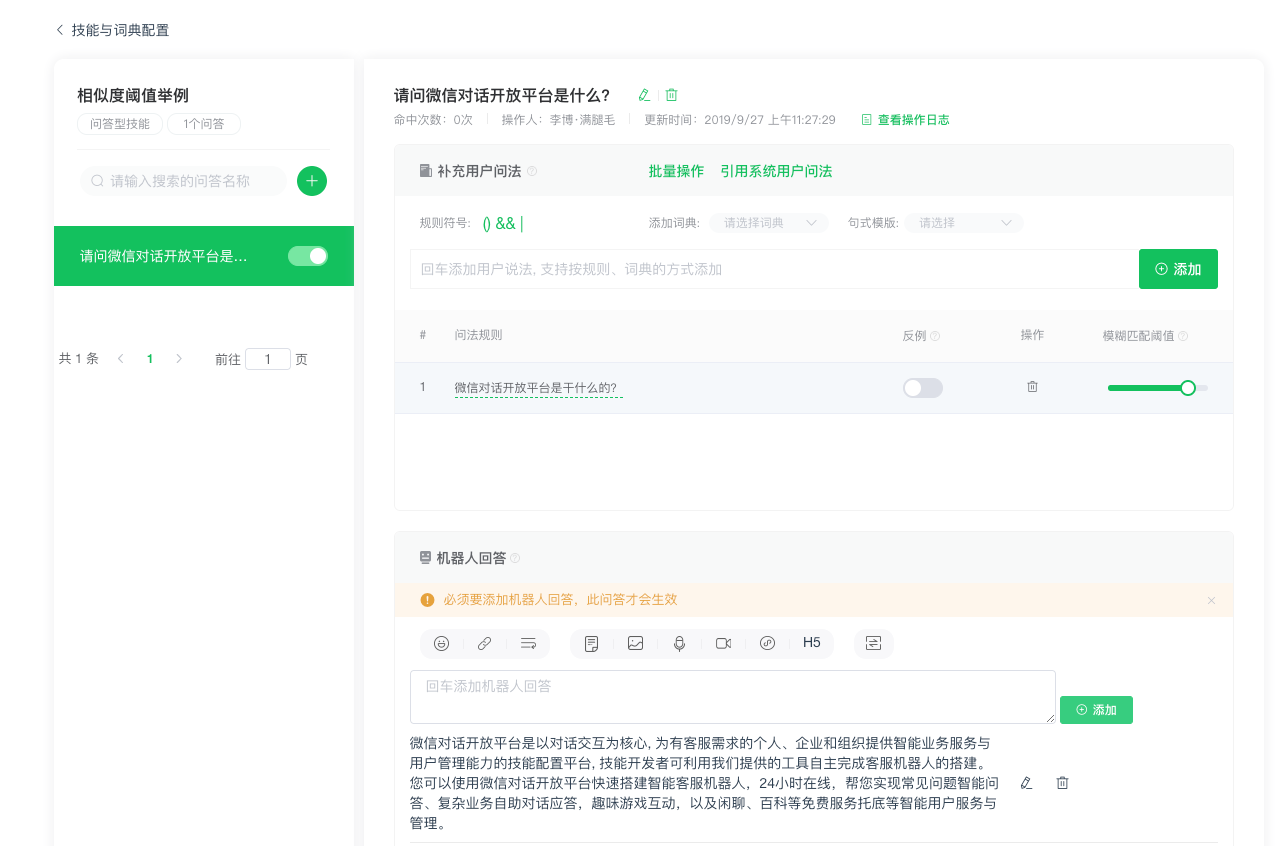
Task: Open the answer settings sliders icon
Action: coord(873,643)
